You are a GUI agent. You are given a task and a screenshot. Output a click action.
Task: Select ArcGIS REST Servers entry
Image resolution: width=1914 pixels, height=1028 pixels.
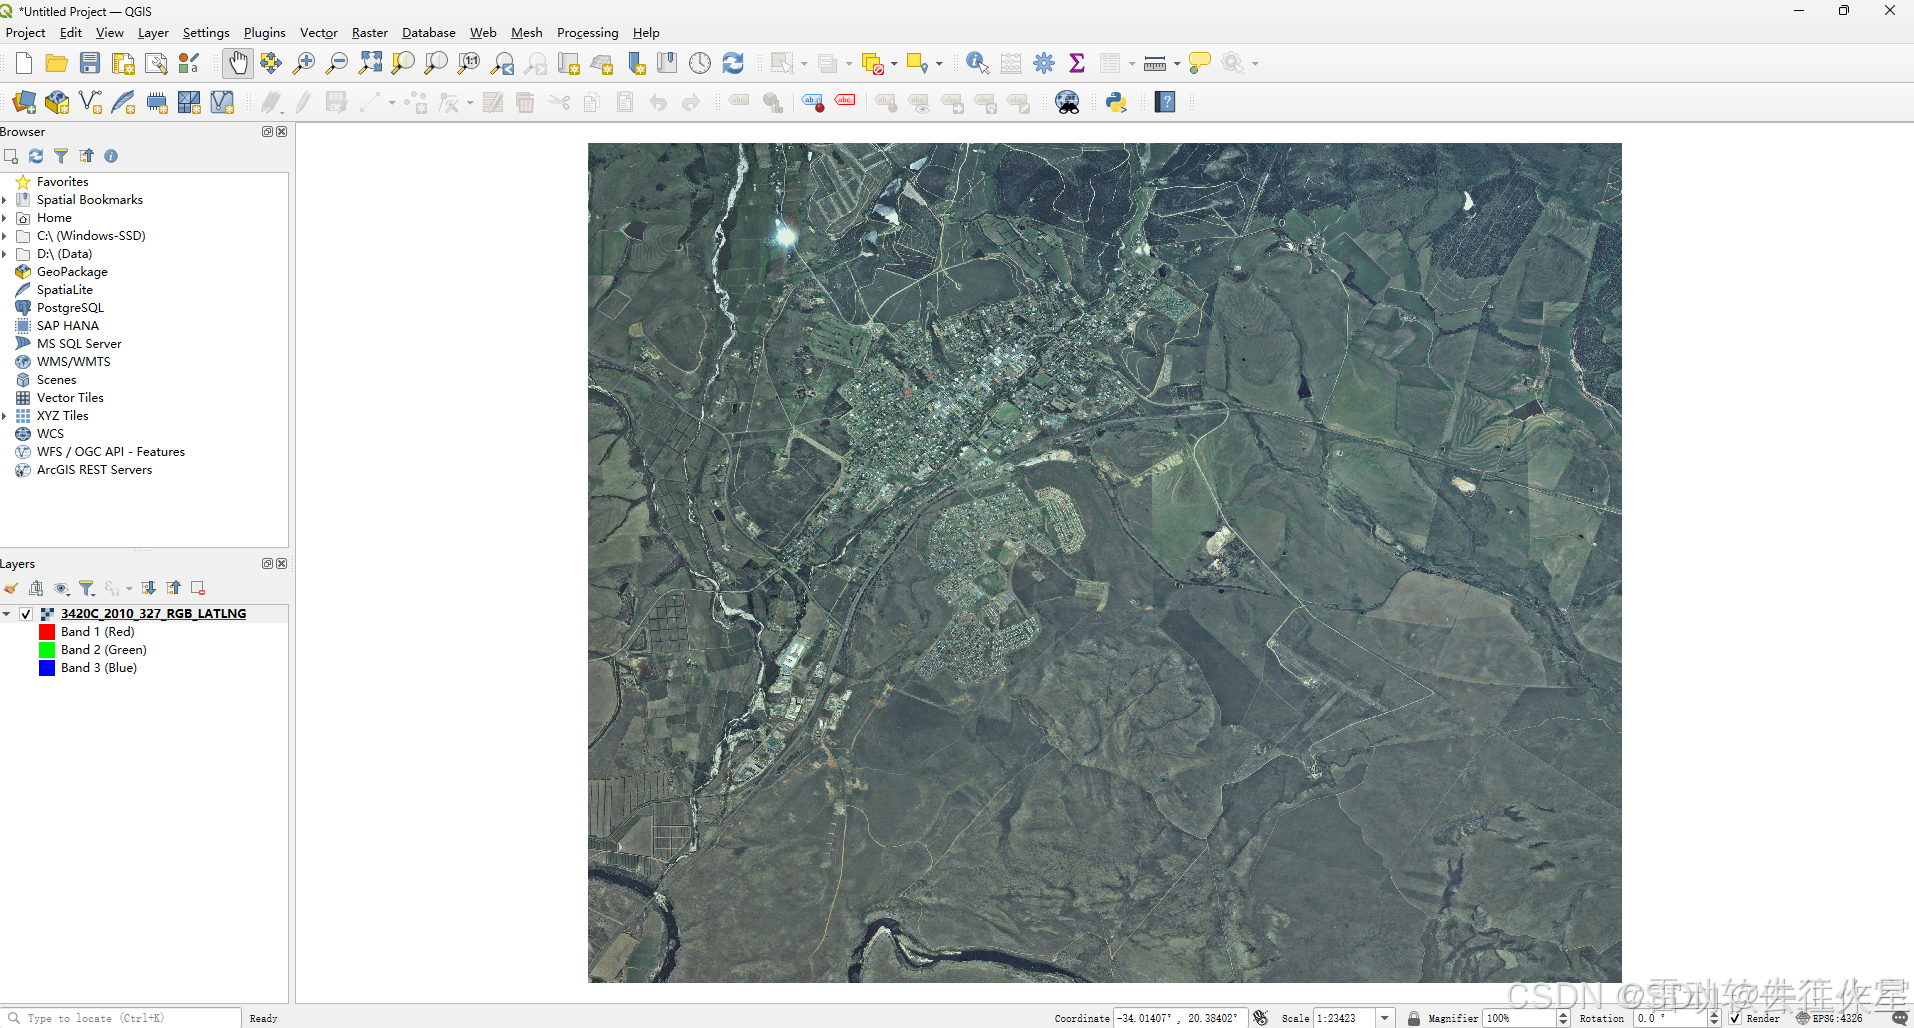94,470
